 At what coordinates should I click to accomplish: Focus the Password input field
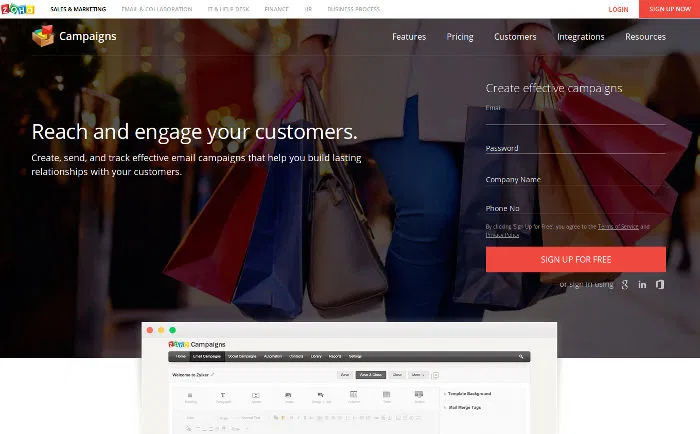[x=576, y=147]
